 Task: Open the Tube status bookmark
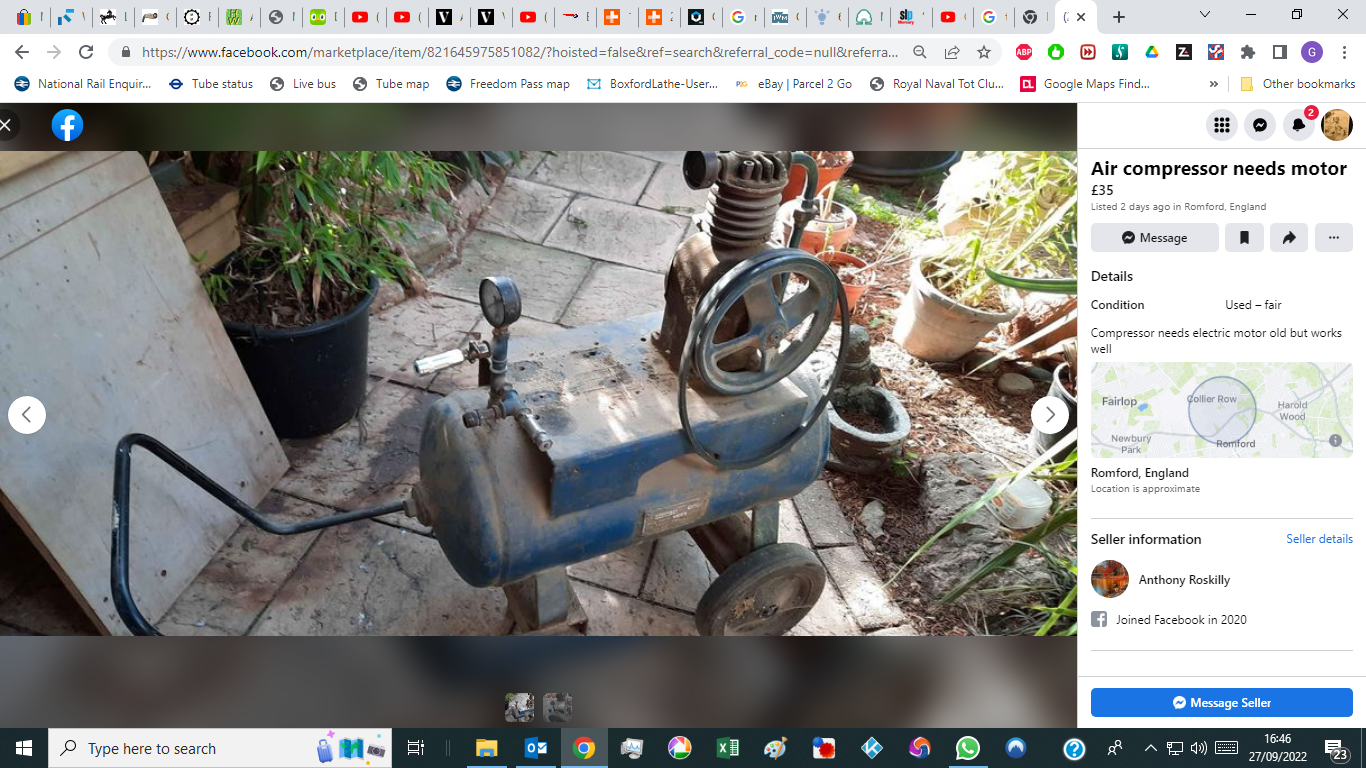[x=211, y=84]
